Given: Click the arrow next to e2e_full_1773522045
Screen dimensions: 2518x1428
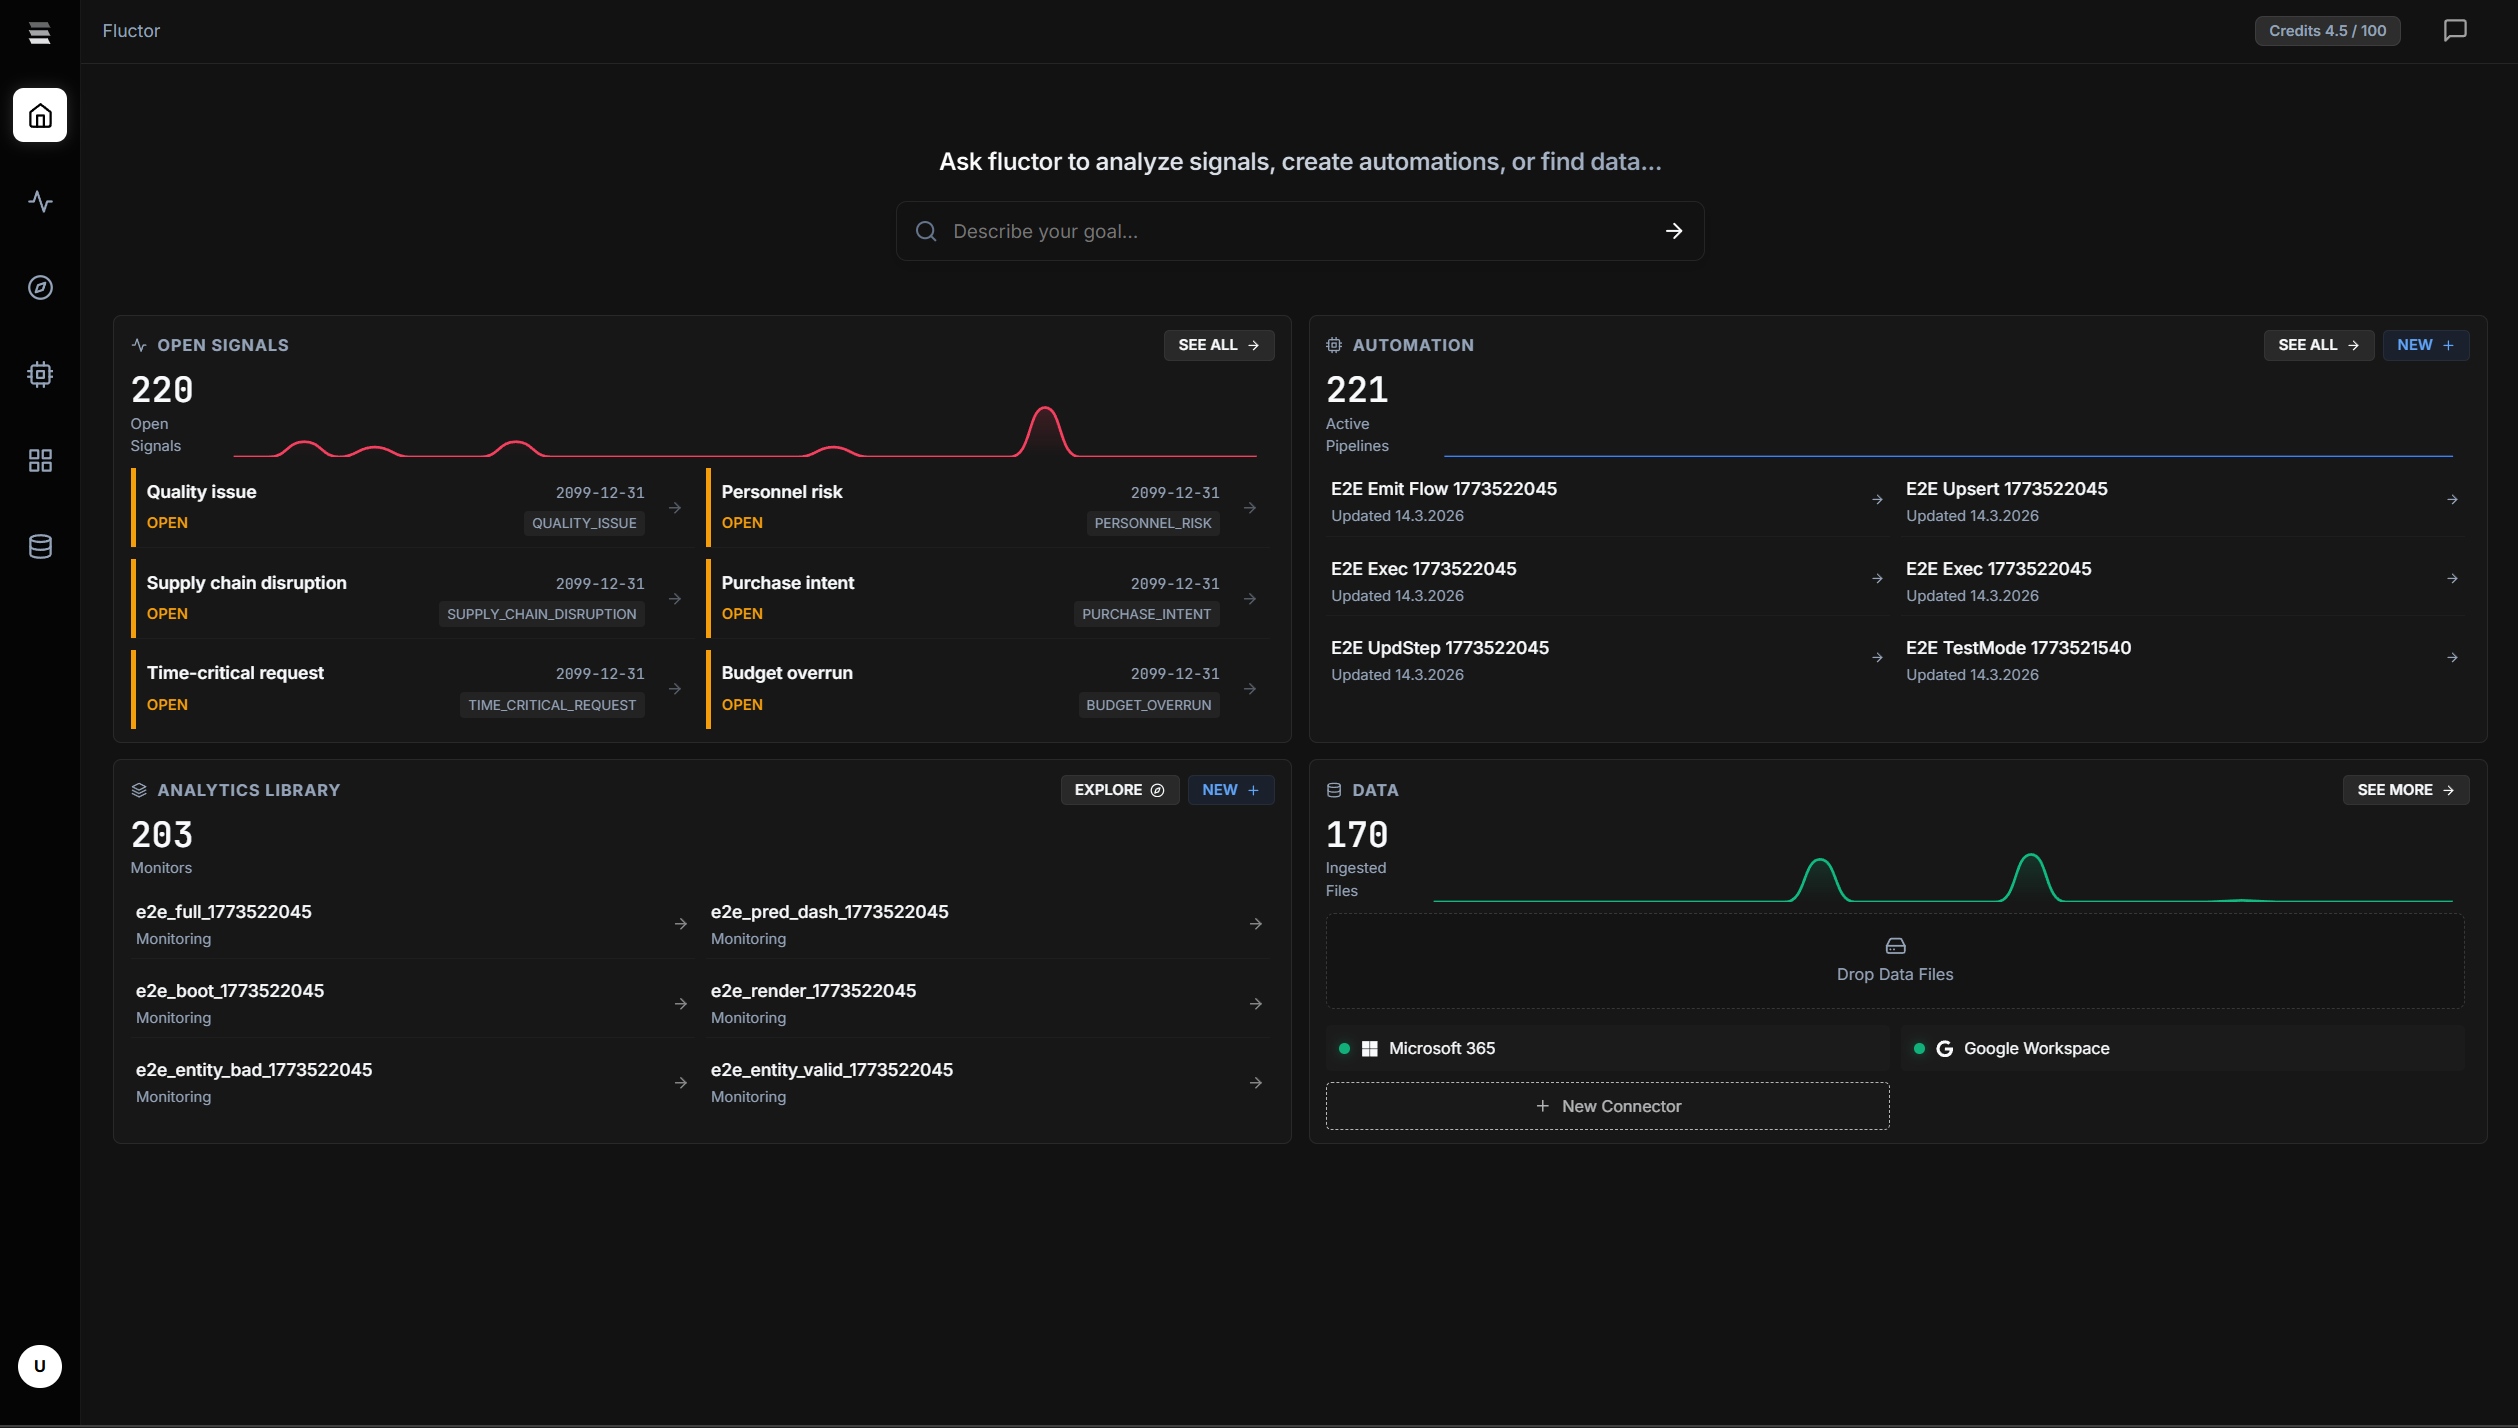Looking at the screenshot, I should pyautogui.click(x=680, y=924).
